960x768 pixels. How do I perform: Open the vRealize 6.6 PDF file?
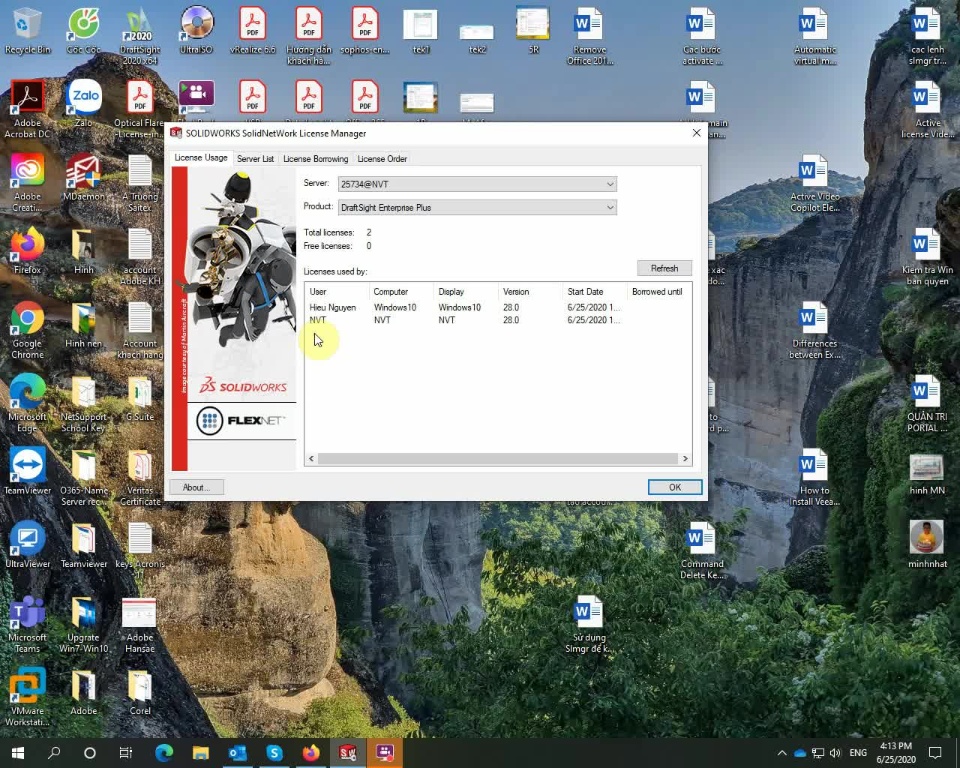tap(252, 31)
